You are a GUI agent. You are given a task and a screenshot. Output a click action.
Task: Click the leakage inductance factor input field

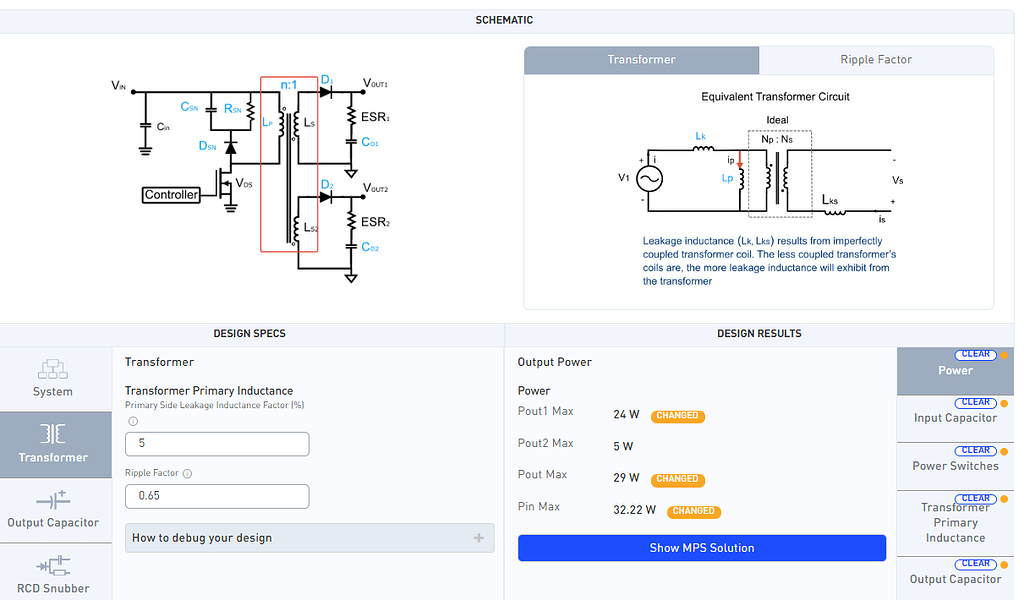click(x=217, y=444)
